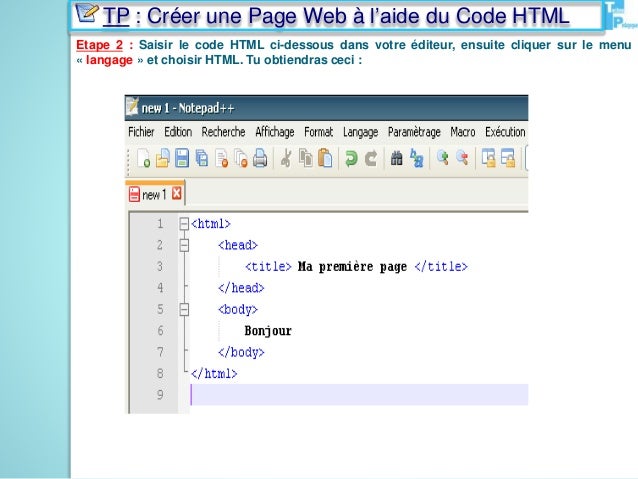This screenshot has height=479, width=638.
Task: Open the Edition menu
Action: click(178, 132)
